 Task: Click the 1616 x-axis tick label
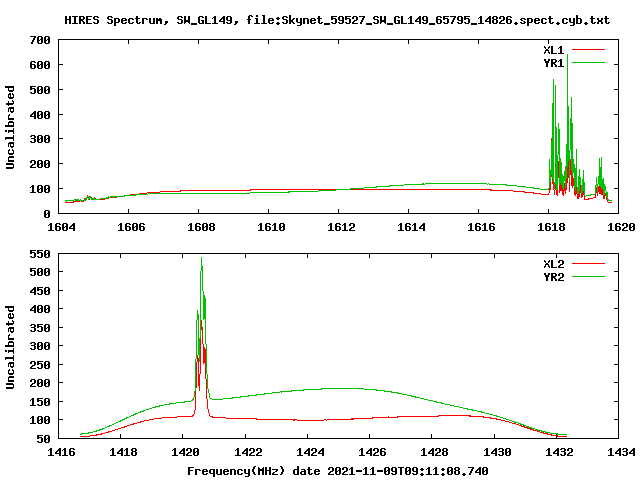(x=481, y=227)
